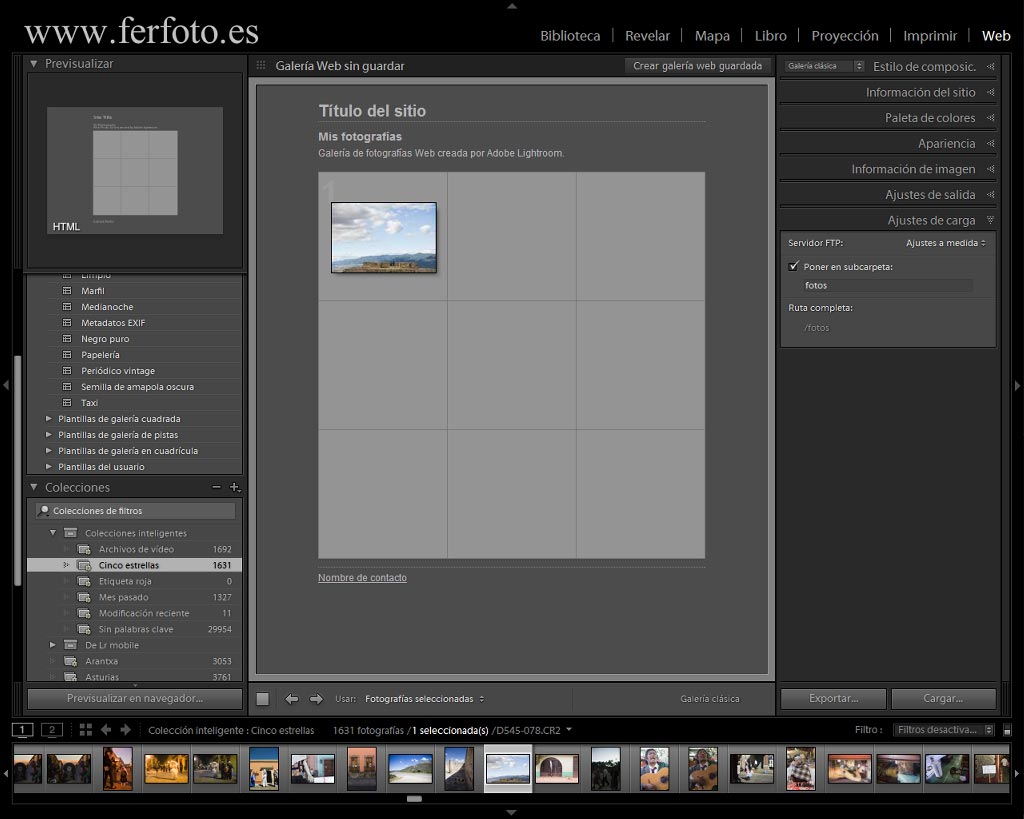Image resolution: width=1024 pixels, height=819 pixels.
Task: Go to previous page left arrow in toolbar
Action: tap(291, 699)
